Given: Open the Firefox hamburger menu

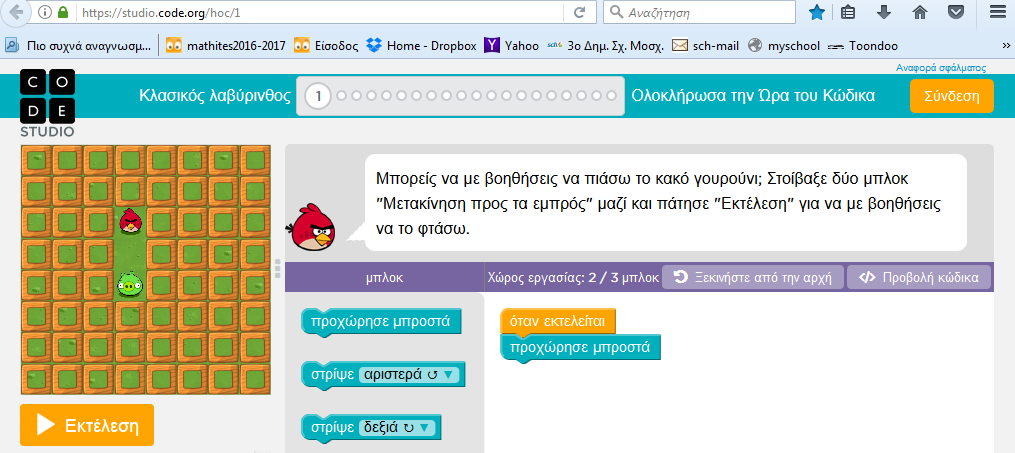Looking at the screenshot, I should point(997,13).
